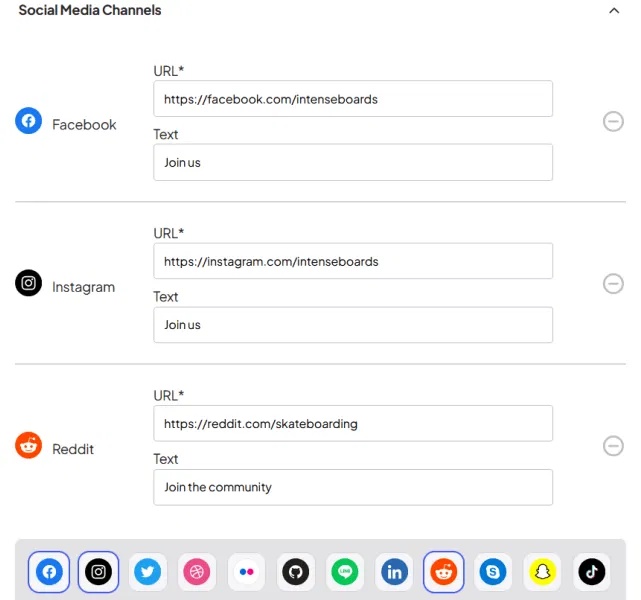Add the Flickr social channel
Viewport: 641px width, 600px height.
[x=246, y=572]
